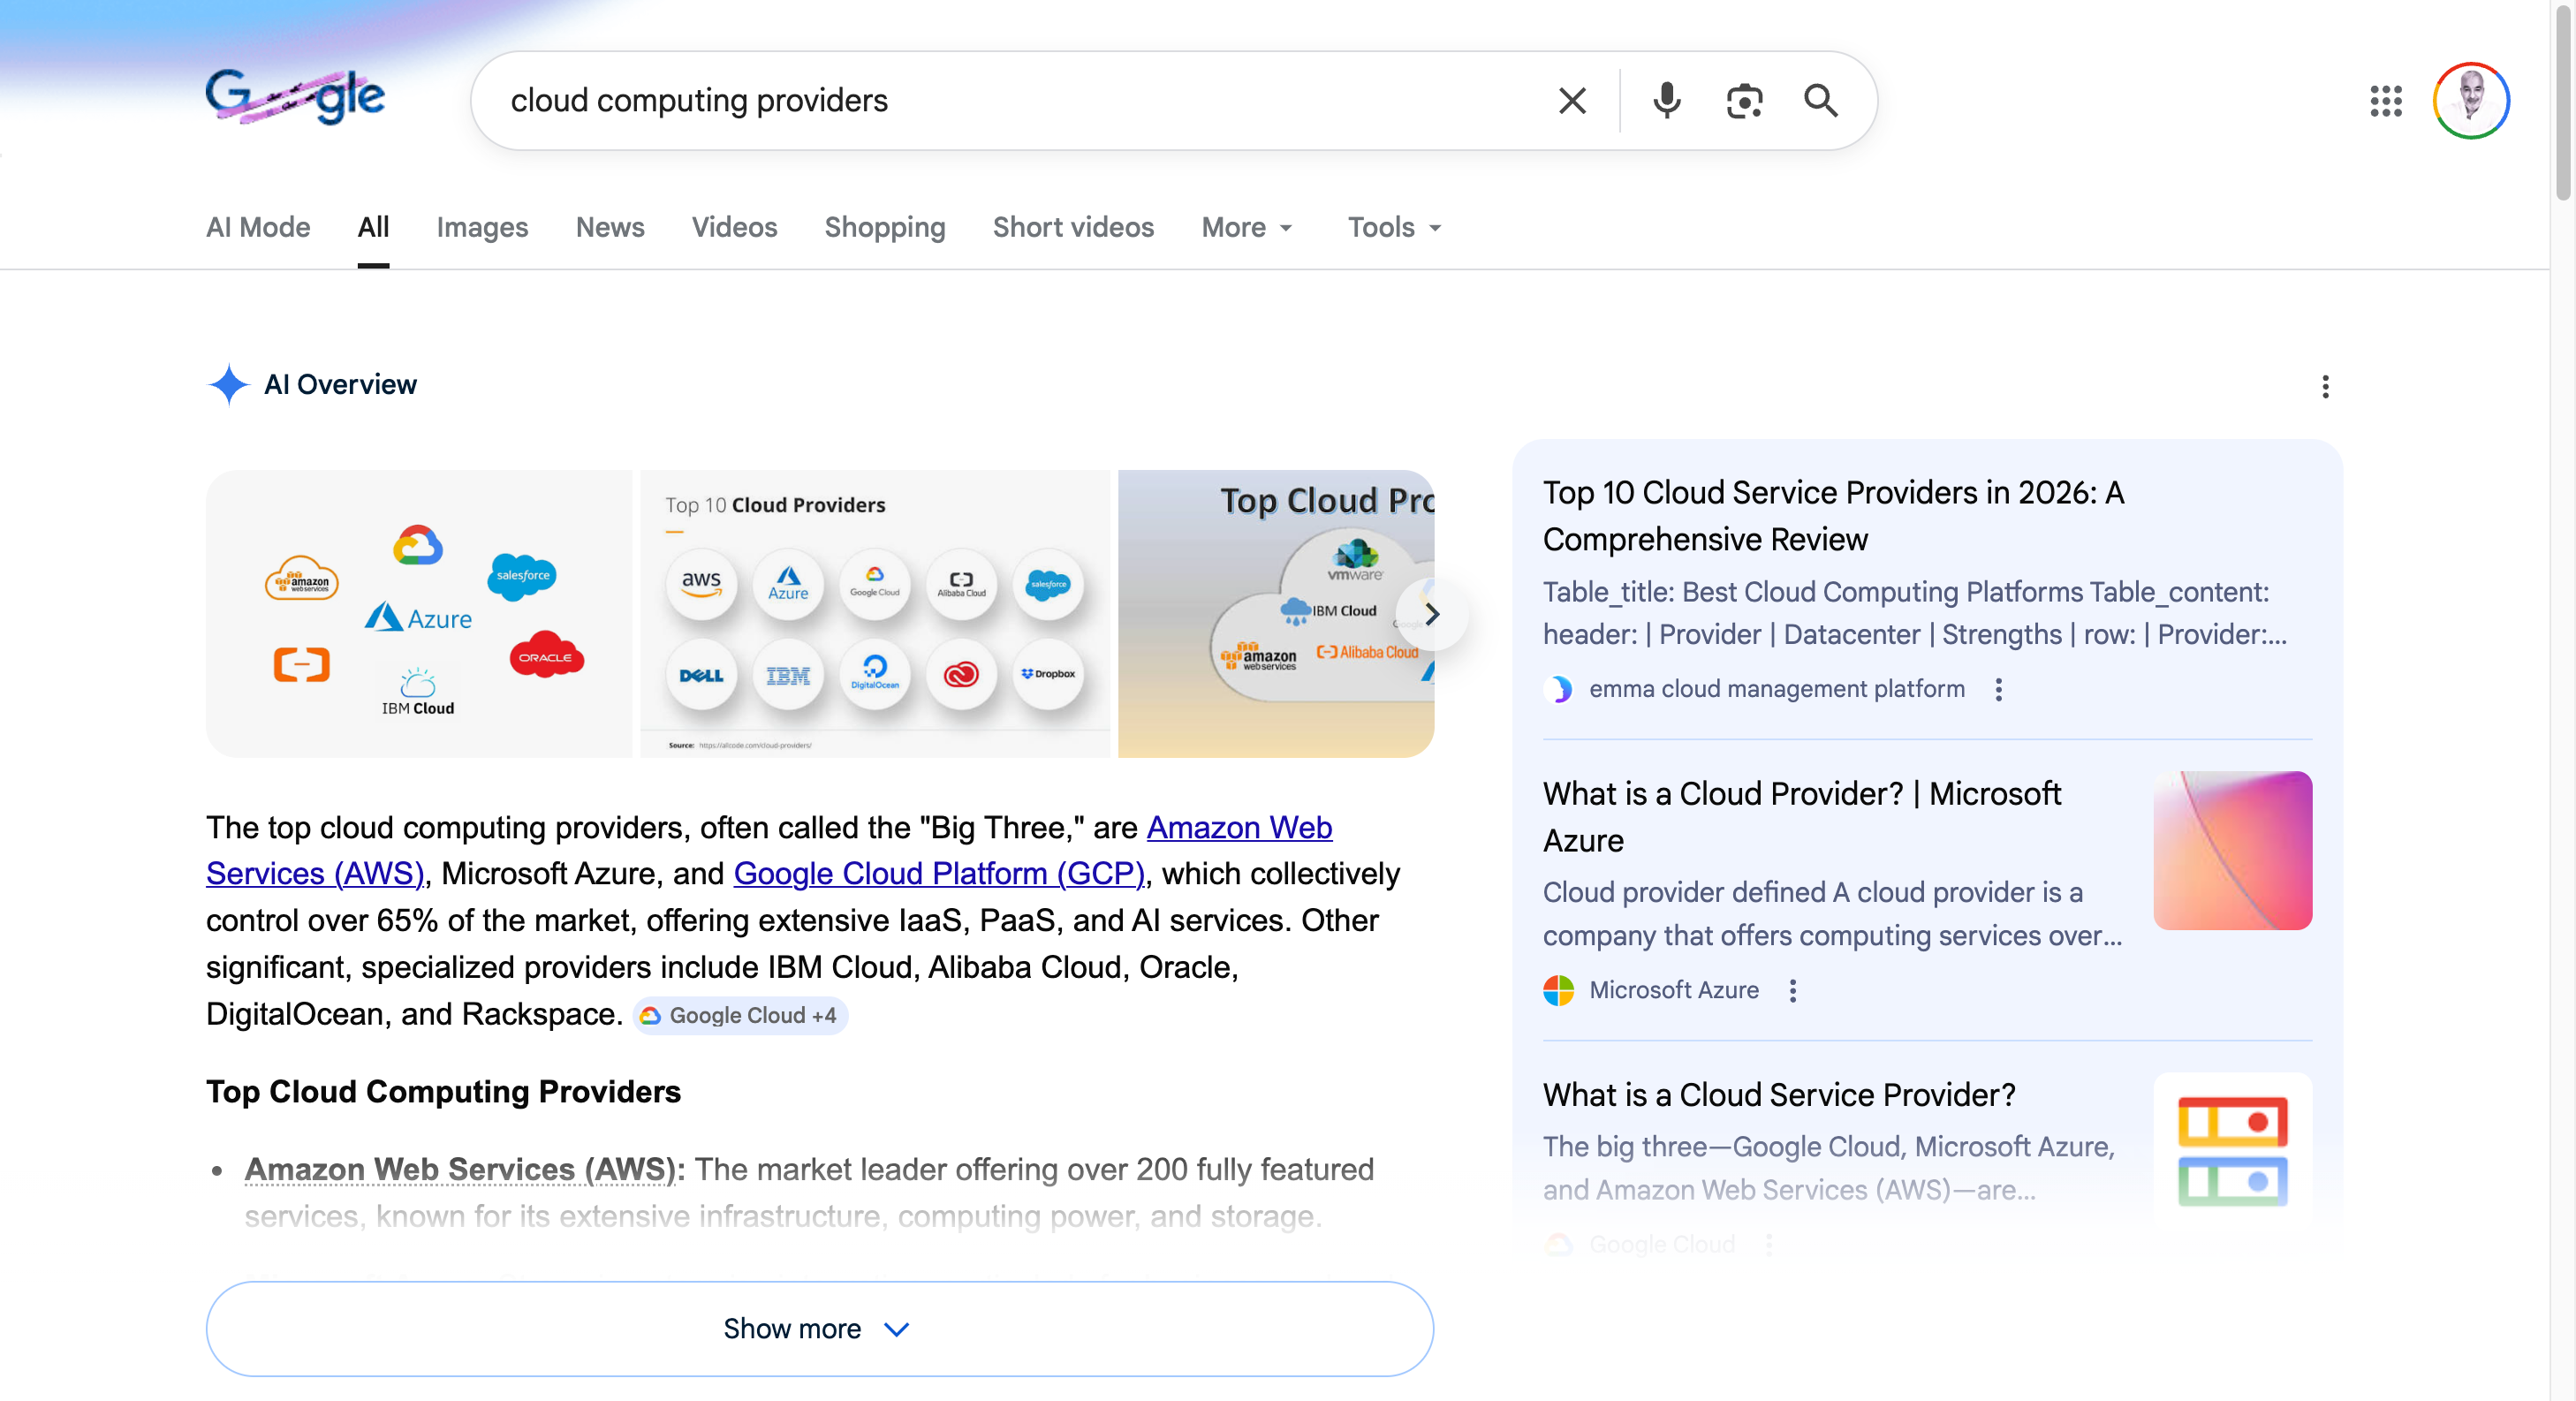Viewport: 2576px width, 1401px height.
Task: Clear the search query with the X icon
Action: coord(1572,101)
